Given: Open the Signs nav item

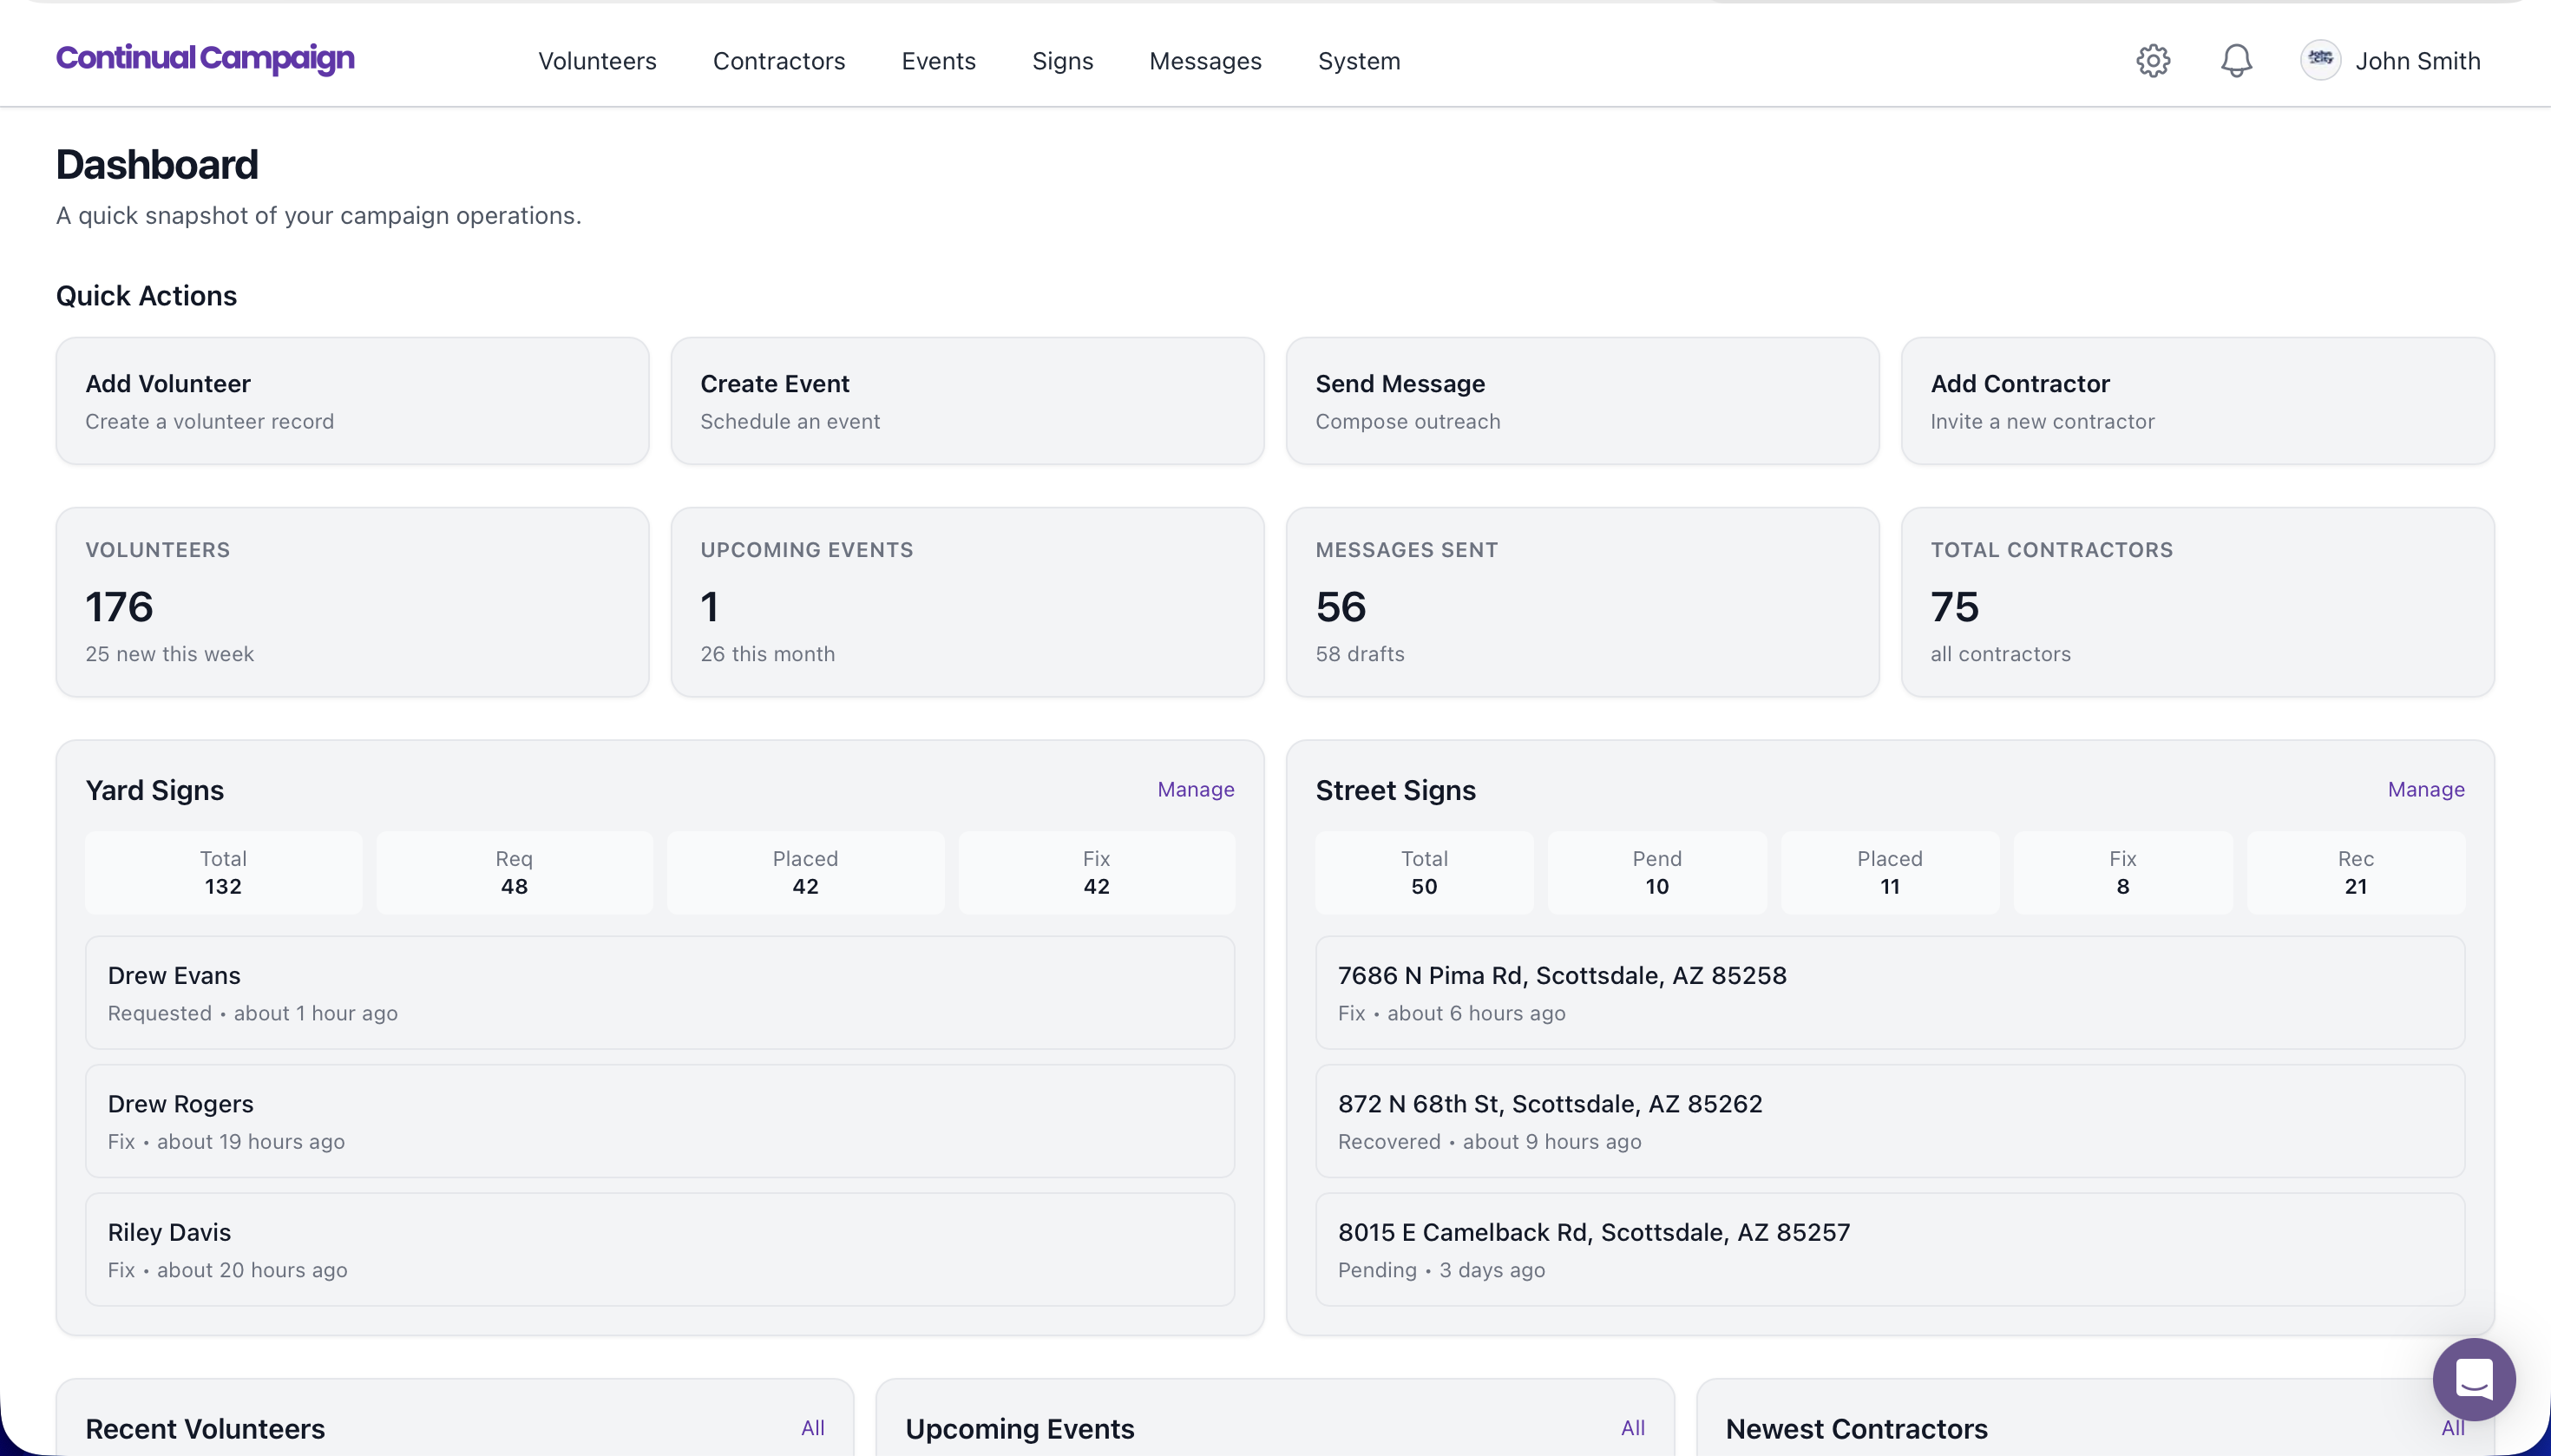Looking at the screenshot, I should coord(1062,61).
